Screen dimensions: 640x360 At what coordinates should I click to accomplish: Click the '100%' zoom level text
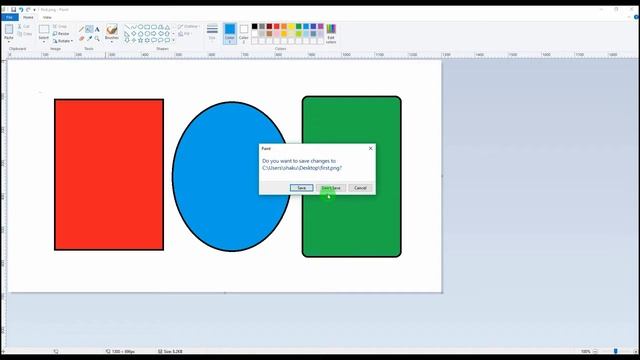[x=585, y=351]
